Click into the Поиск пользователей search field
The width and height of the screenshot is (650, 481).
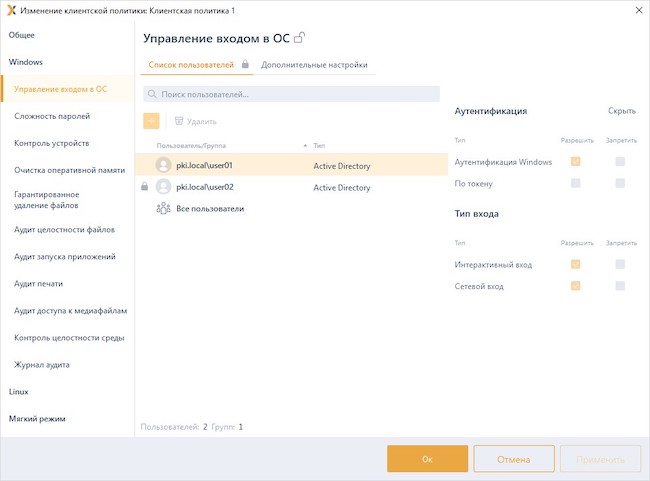point(295,94)
